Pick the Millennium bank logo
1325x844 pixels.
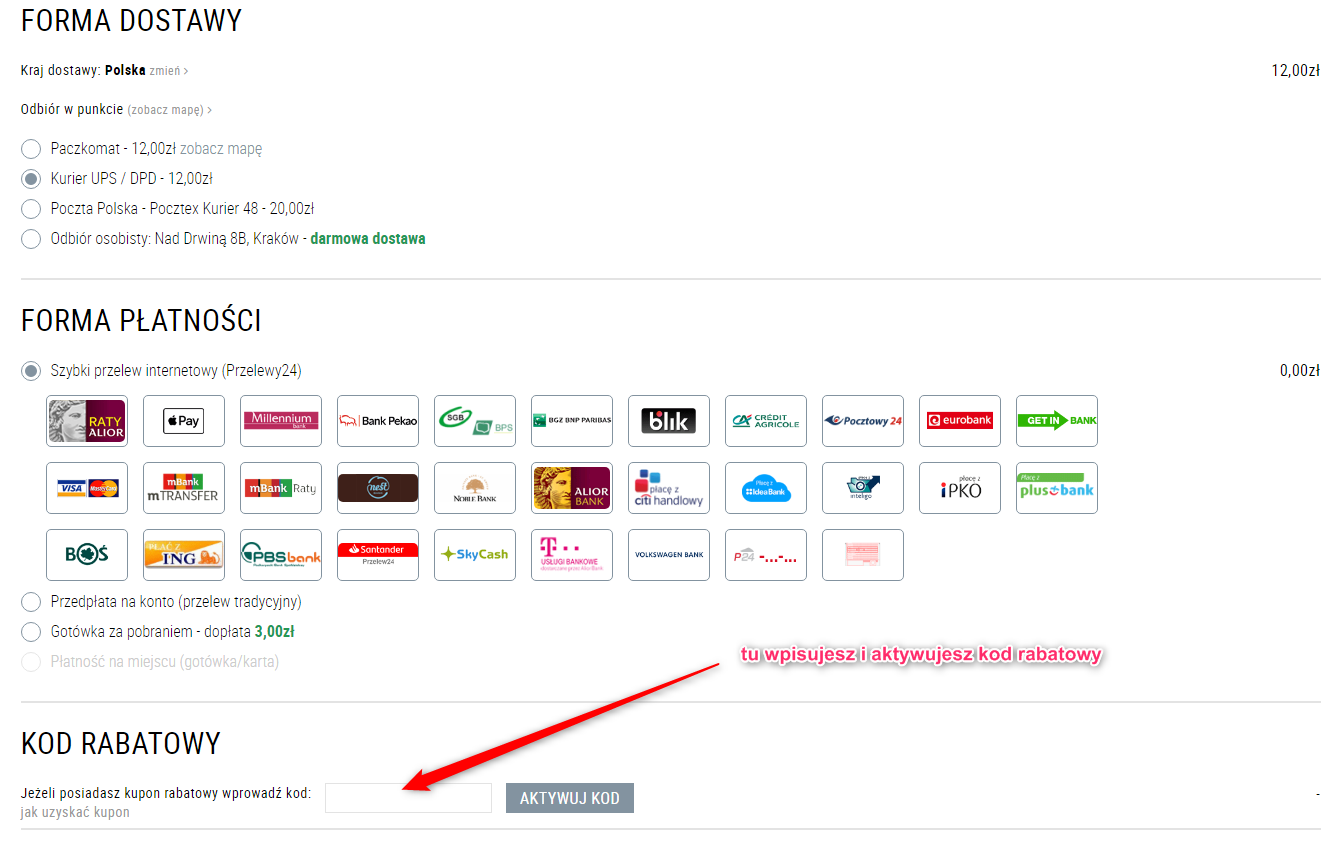click(x=281, y=421)
